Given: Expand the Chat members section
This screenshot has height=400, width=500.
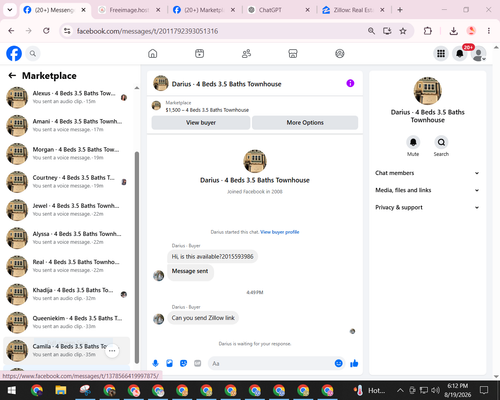Looking at the screenshot, I should 427,173.
